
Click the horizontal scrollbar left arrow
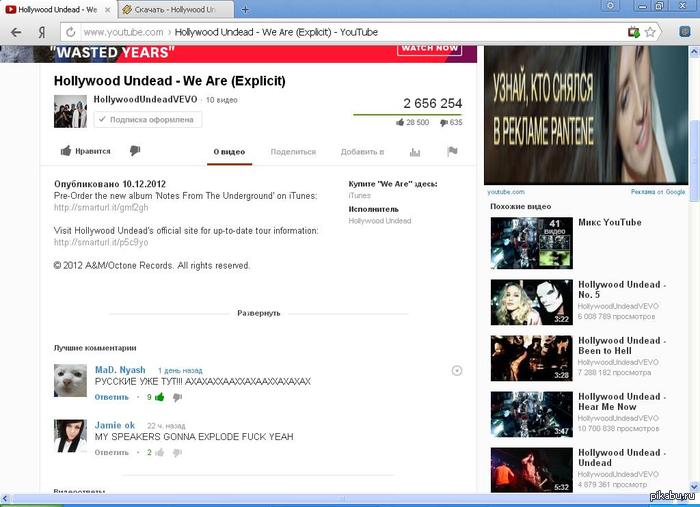(5, 499)
